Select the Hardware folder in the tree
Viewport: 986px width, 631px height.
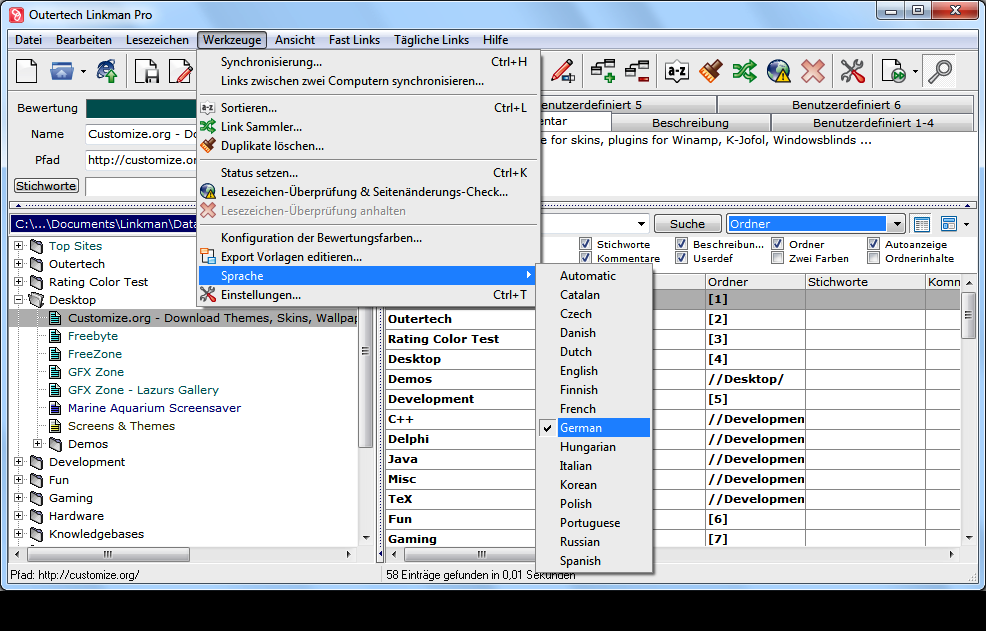(76, 516)
